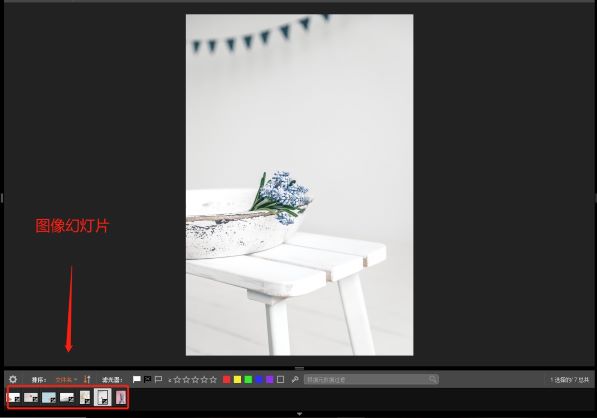Image resolution: width=597 pixels, height=418 pixels.
Task: Click the magnifier icon in the search box
Action: (433, 379)
